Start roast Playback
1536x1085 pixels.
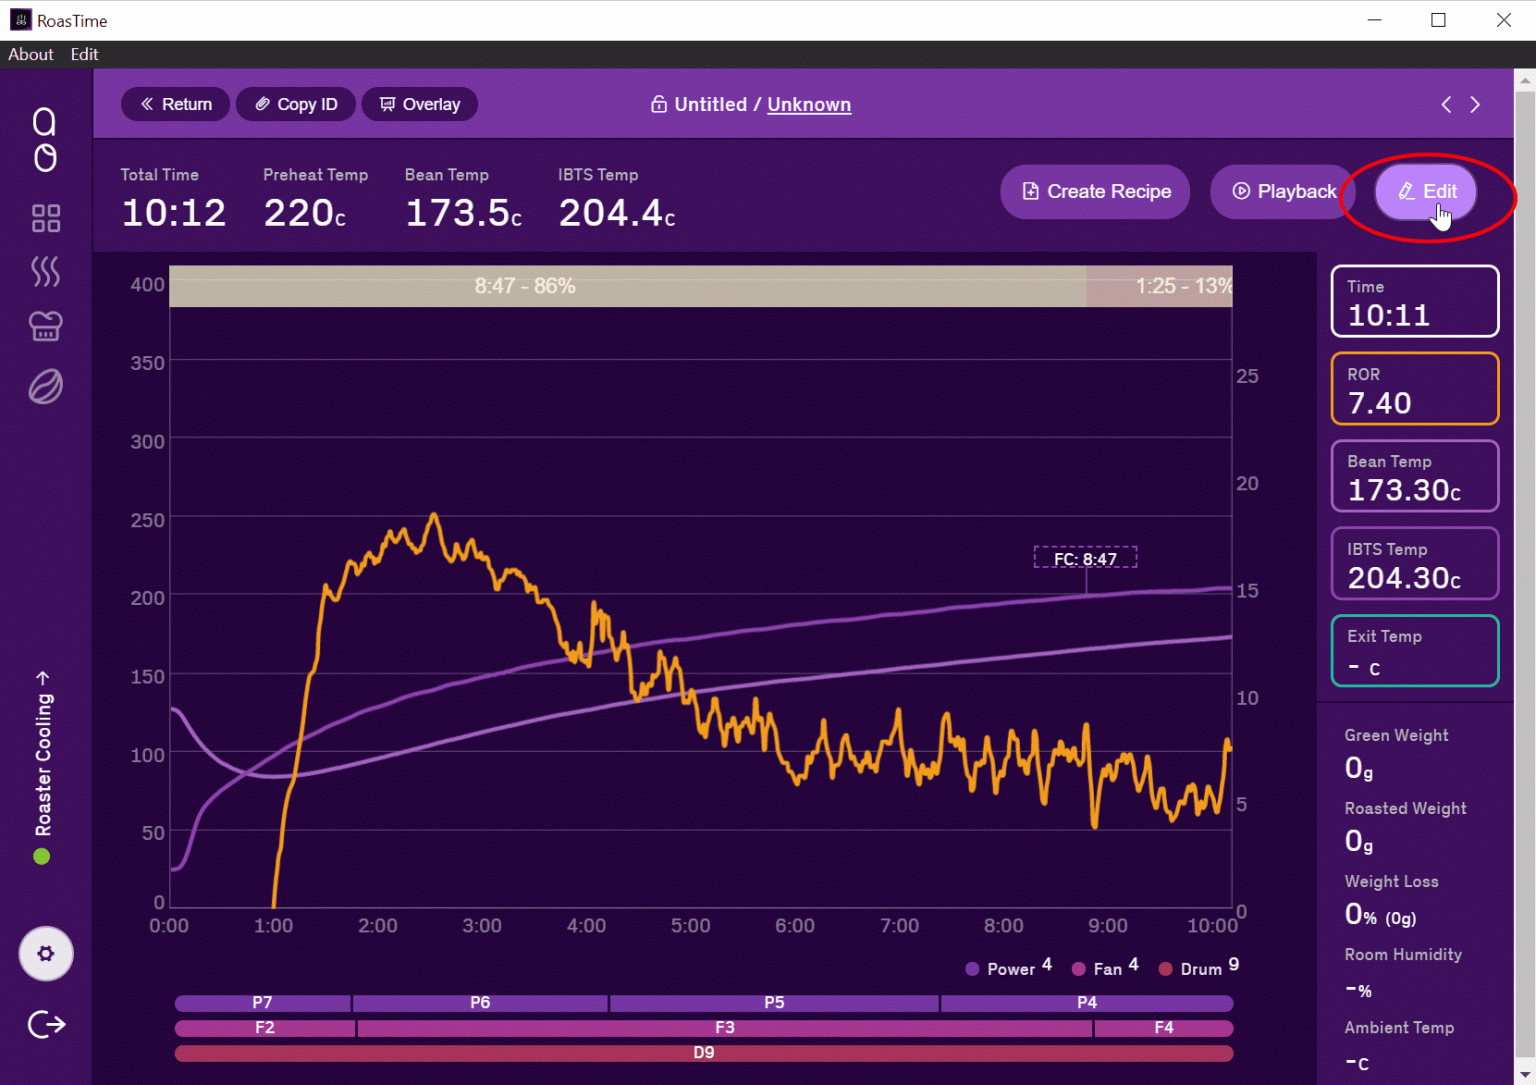click(x=1284, y=191)
